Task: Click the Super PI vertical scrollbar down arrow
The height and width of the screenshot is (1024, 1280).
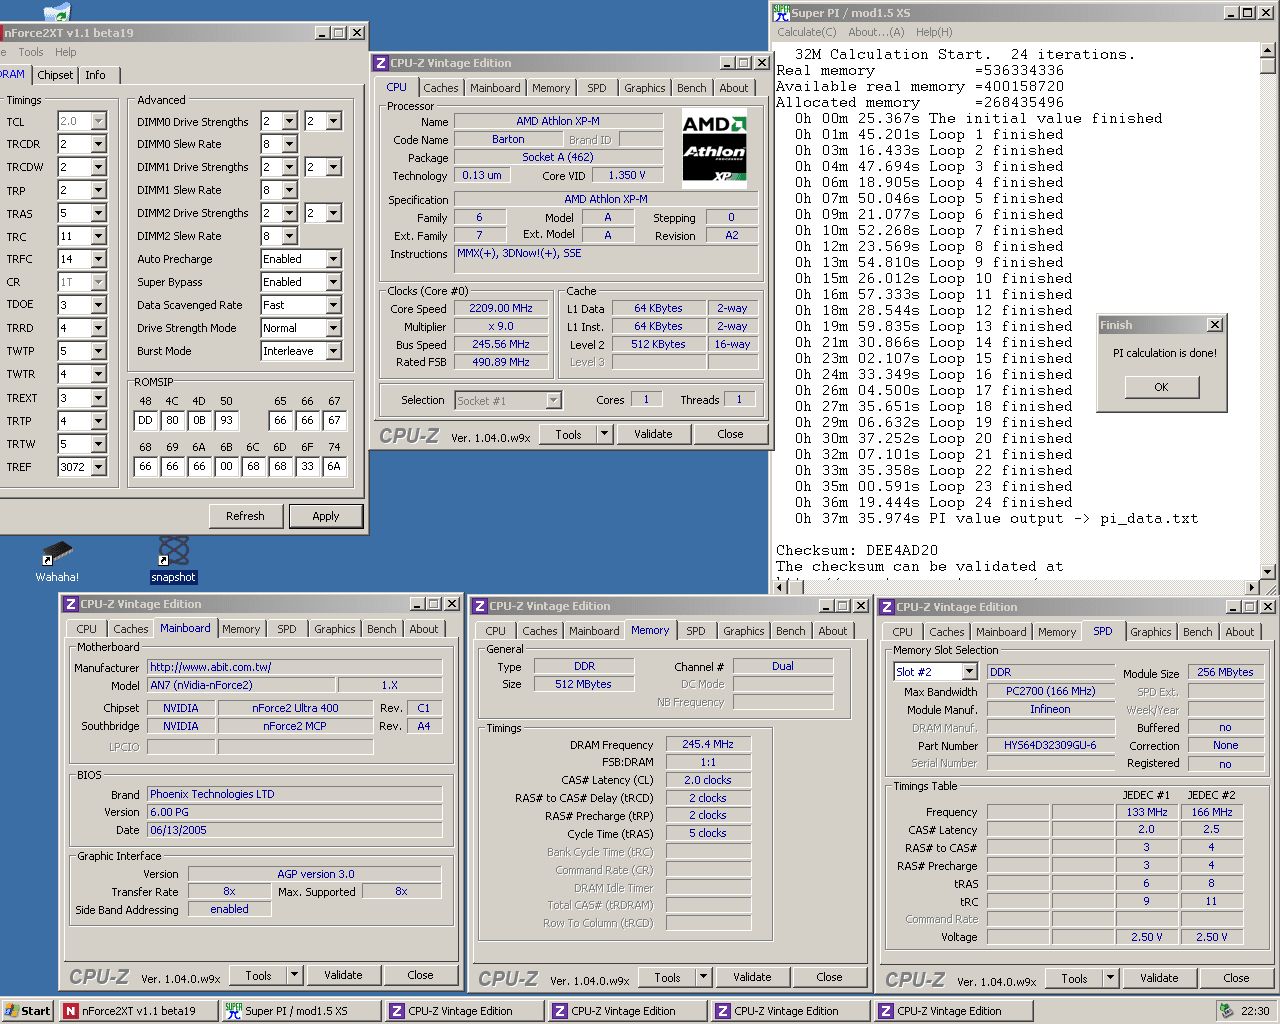Action: coord(1268,572)
